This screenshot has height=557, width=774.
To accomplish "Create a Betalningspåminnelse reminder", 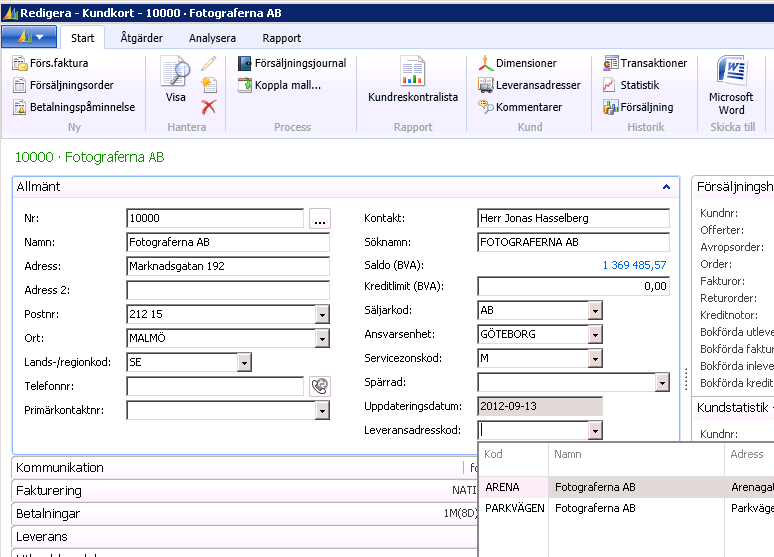I will [74, 107].
